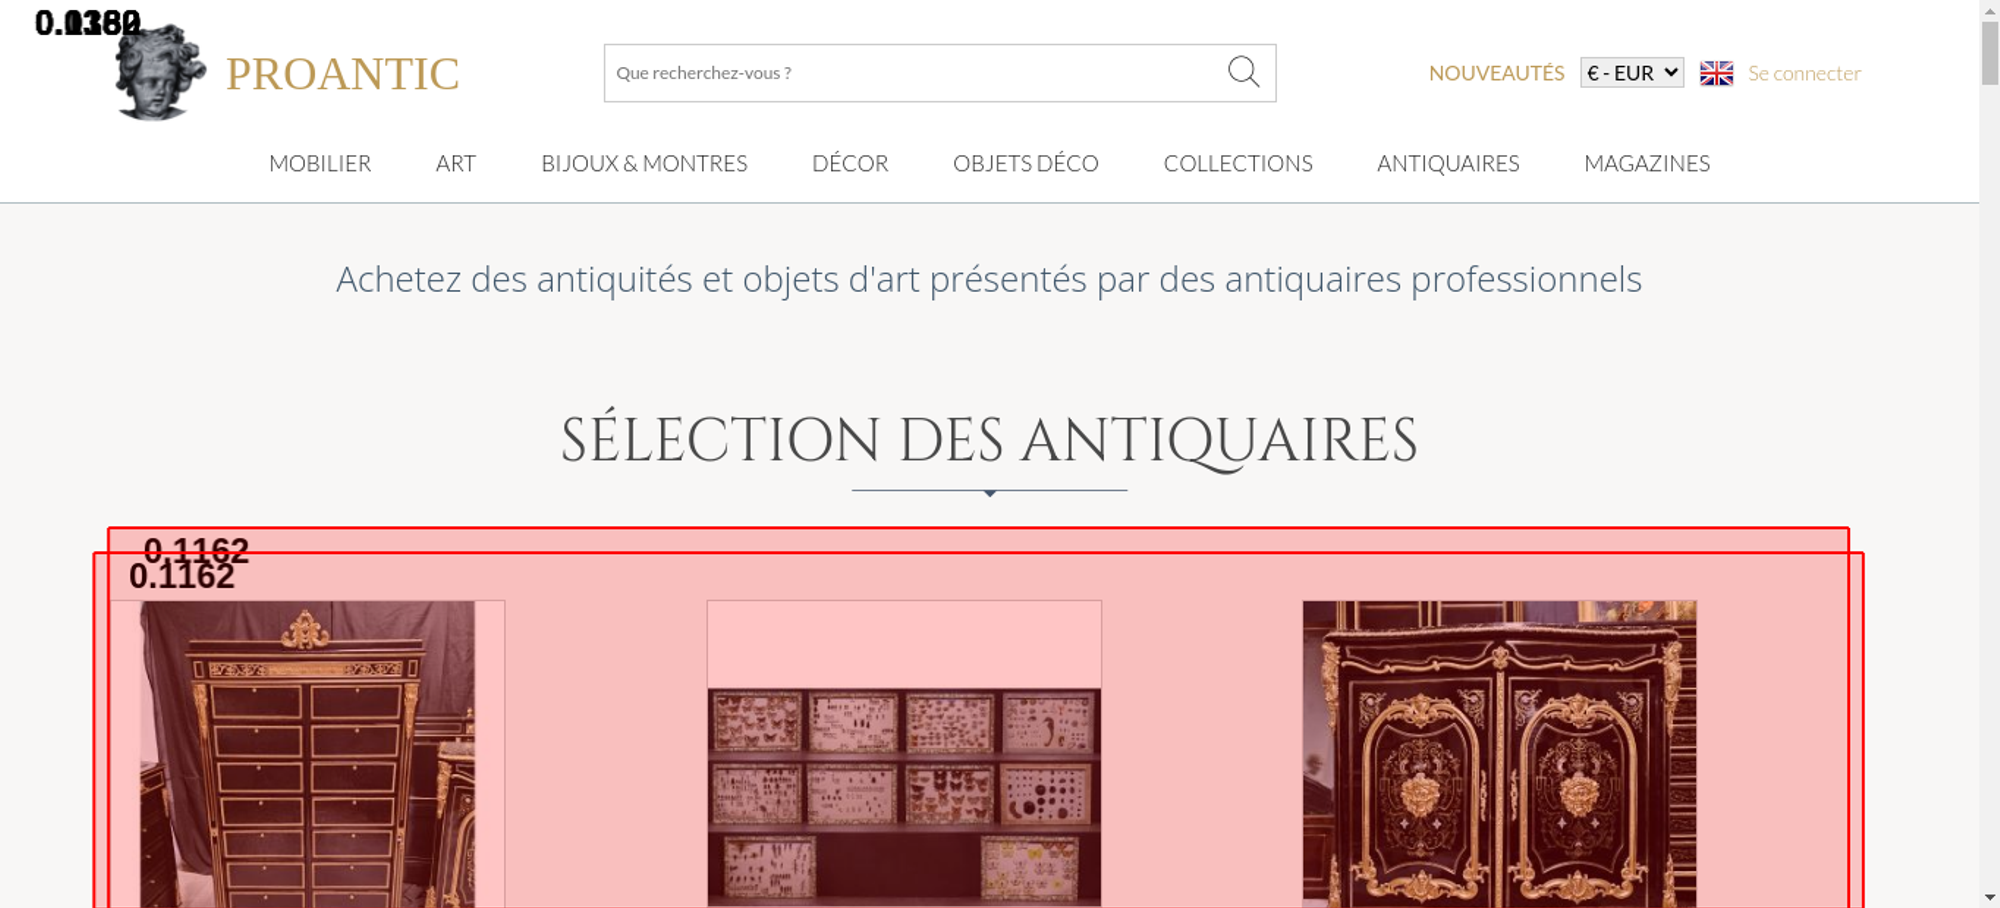Open the Décor menu

point(850,163)
